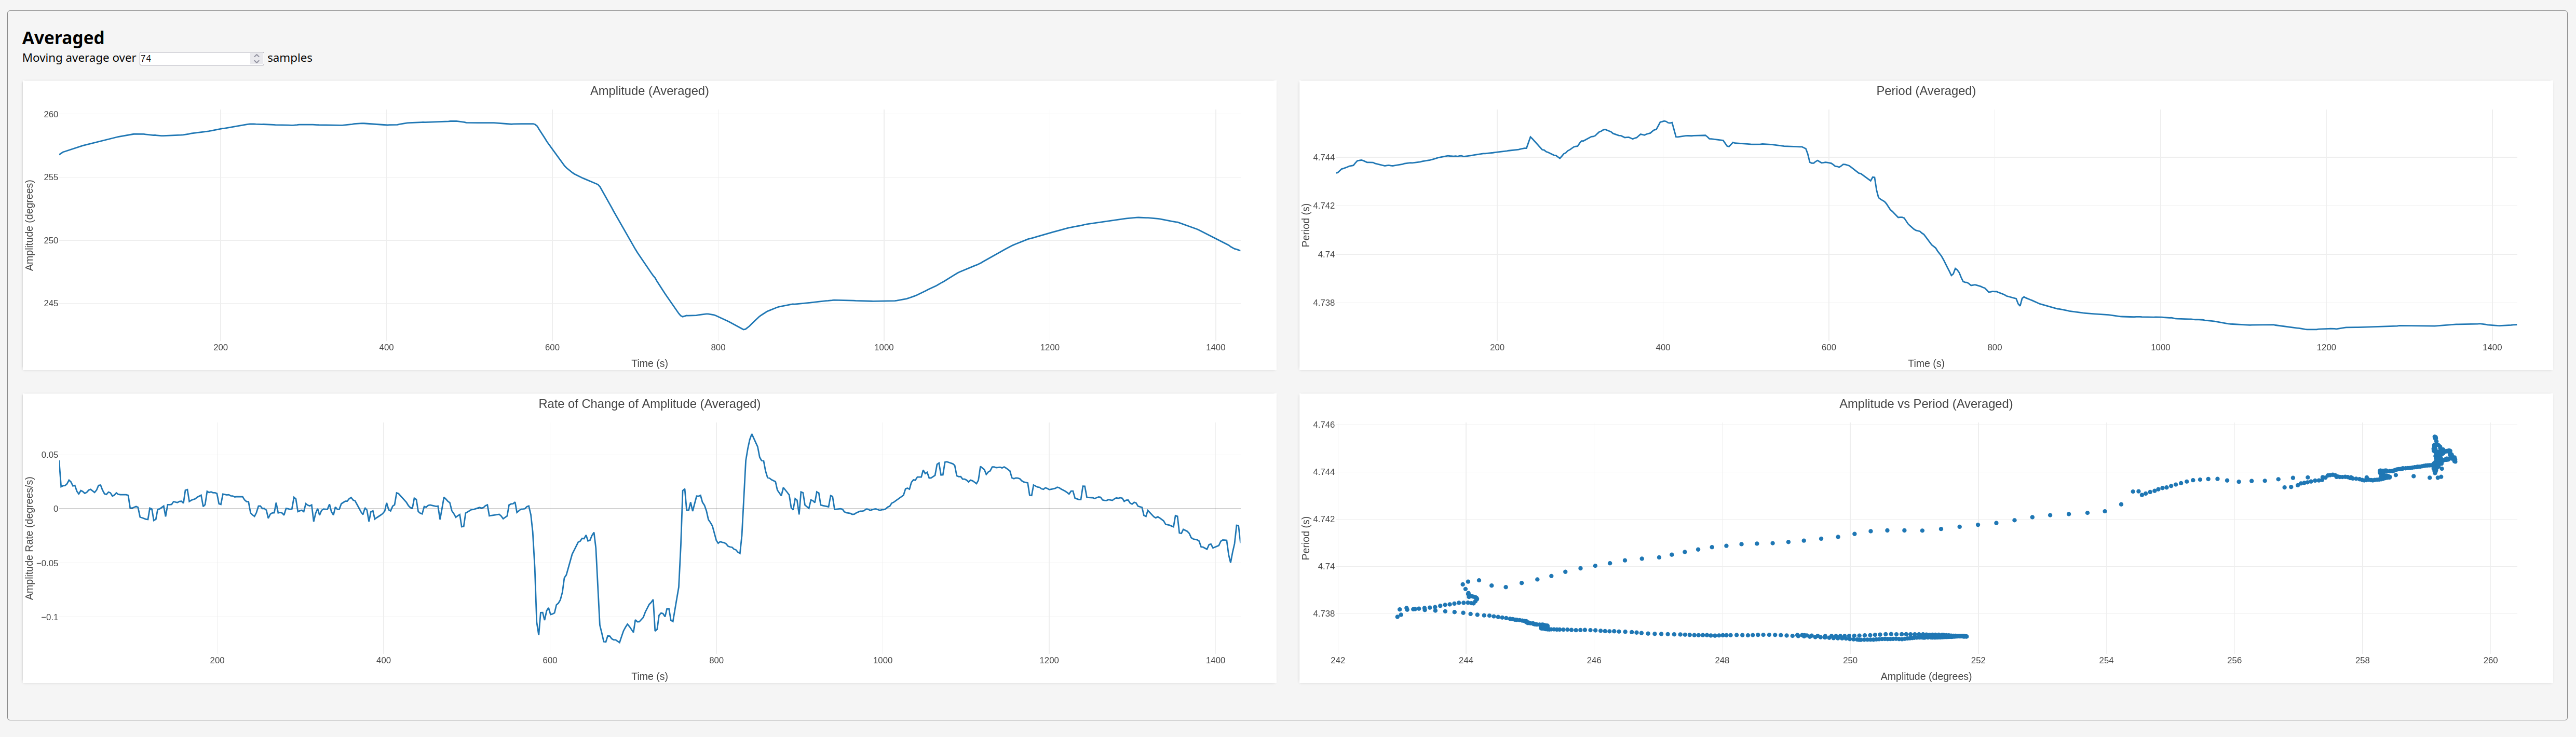Click "Time (s)" axis label under Period chart

point(1925,363)
